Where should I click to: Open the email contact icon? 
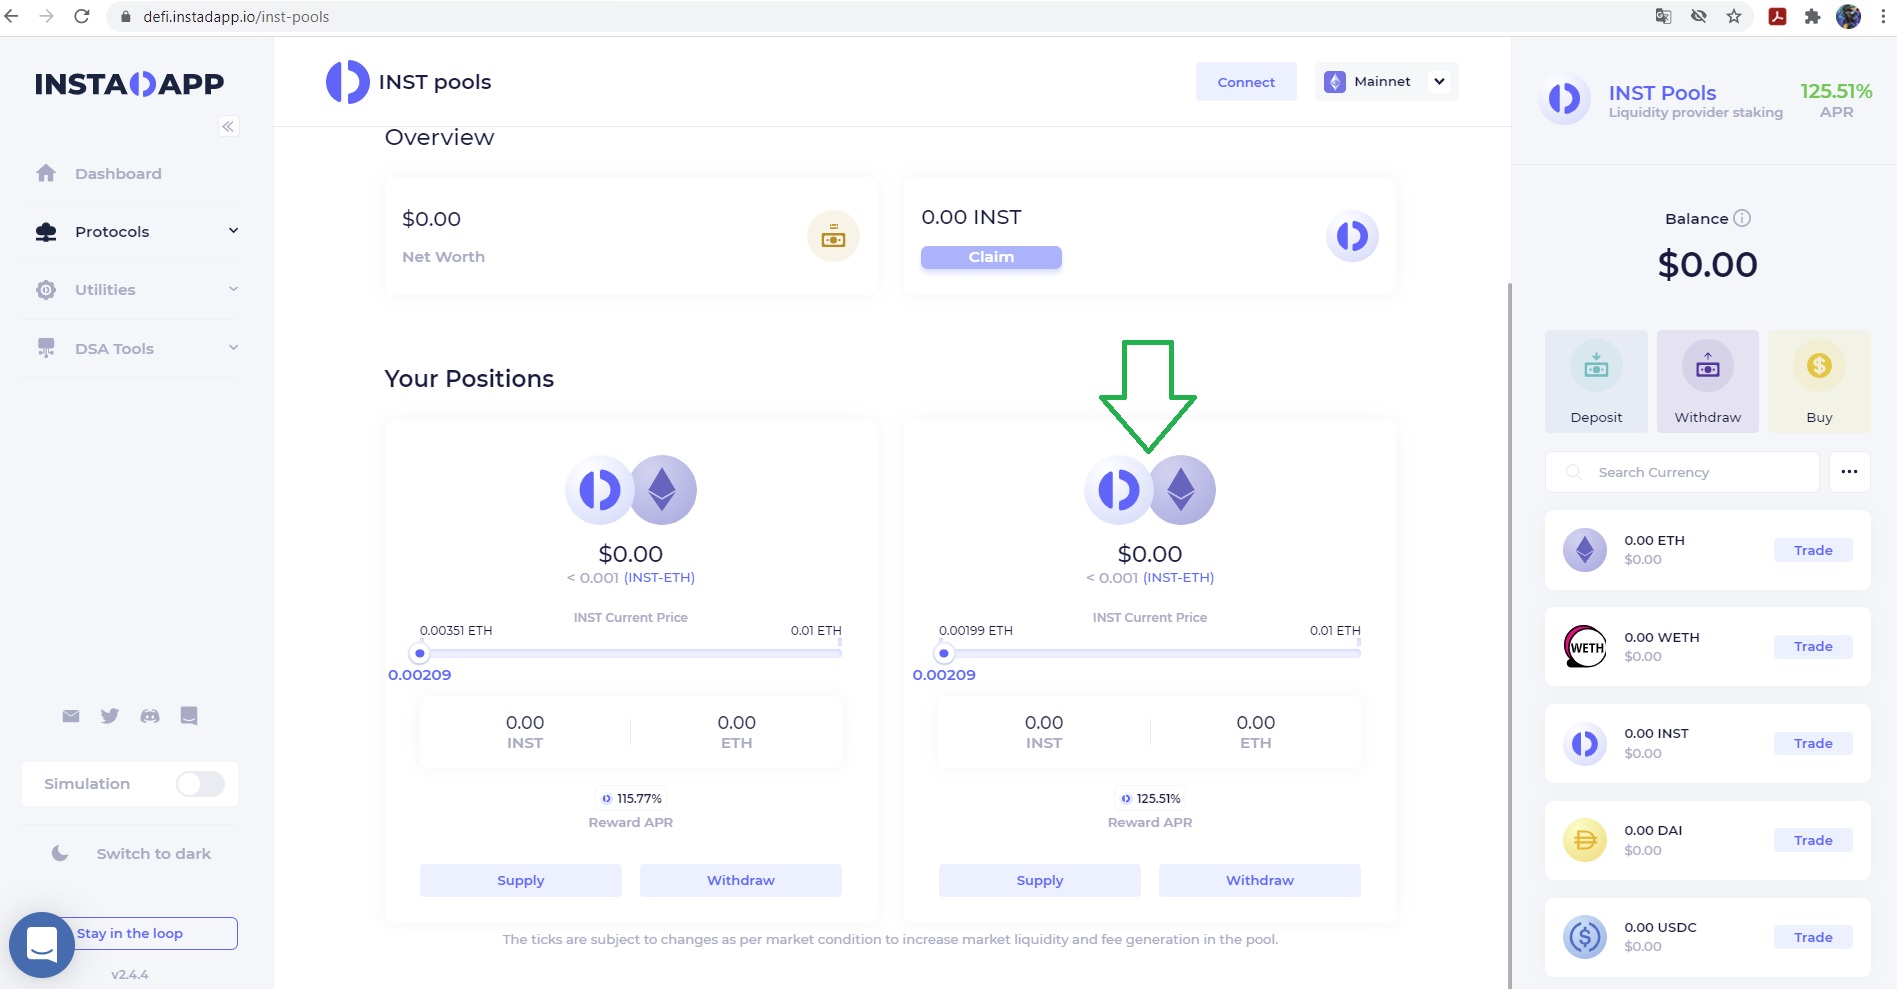tap(71, 716)
